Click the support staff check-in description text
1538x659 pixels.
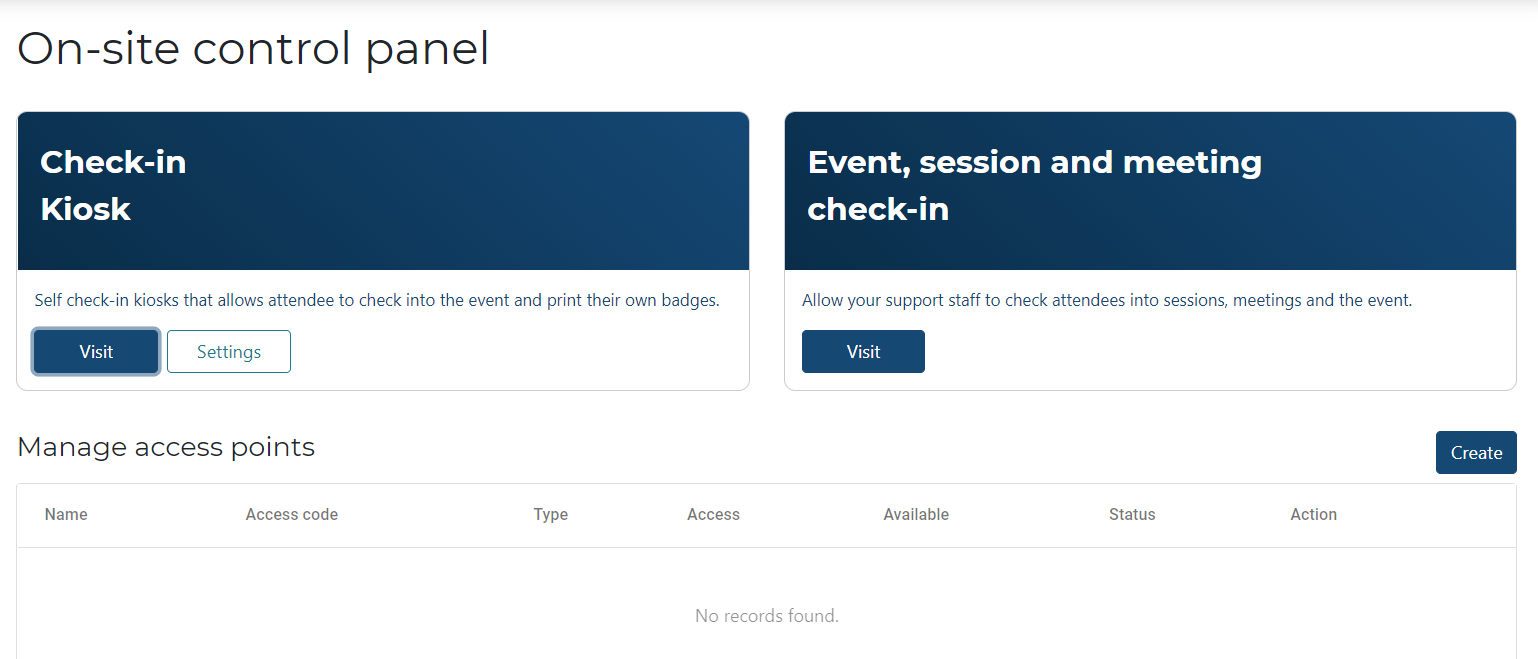coord(1107,300)
